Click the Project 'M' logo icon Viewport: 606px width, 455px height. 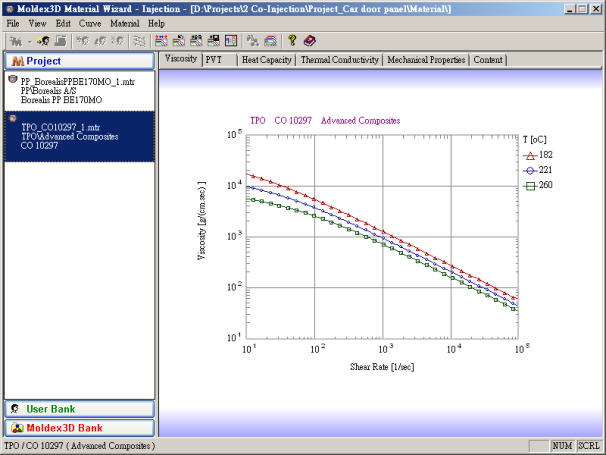point(18,61)
